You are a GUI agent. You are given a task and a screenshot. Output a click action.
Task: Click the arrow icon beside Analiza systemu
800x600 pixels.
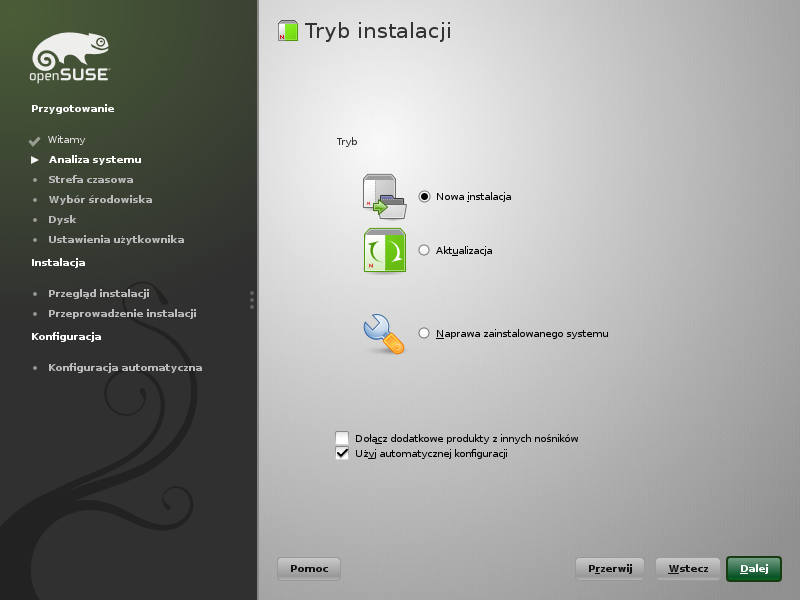tap(35, 160)
